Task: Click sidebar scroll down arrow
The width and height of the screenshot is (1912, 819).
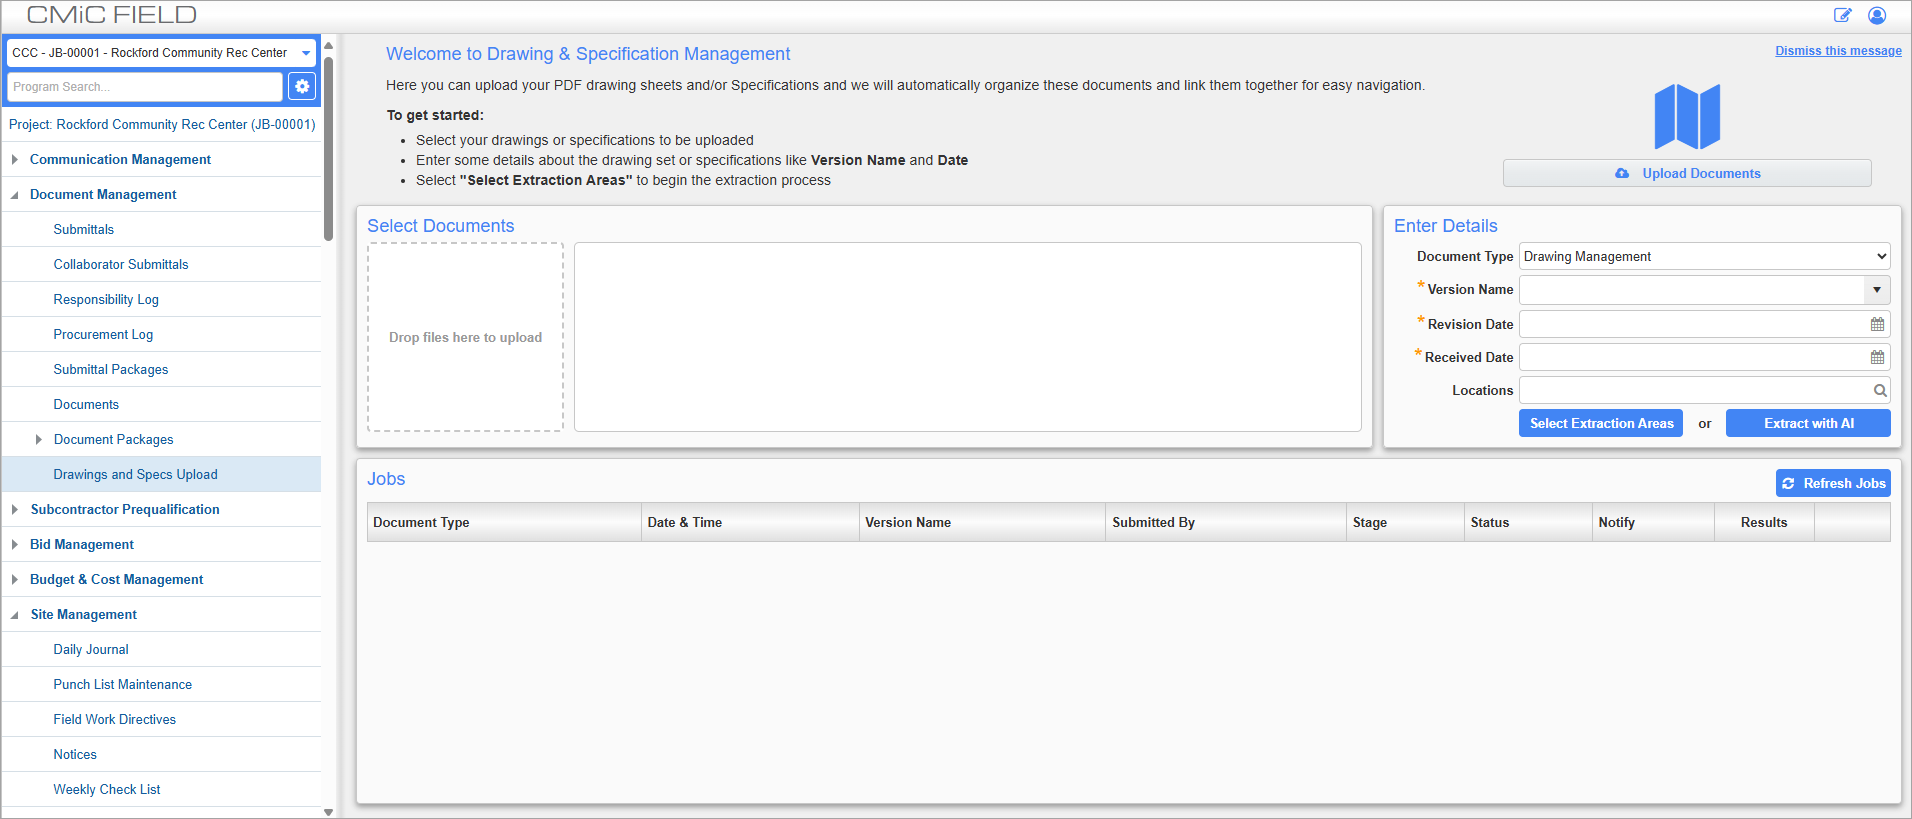Action: (328, 812)
